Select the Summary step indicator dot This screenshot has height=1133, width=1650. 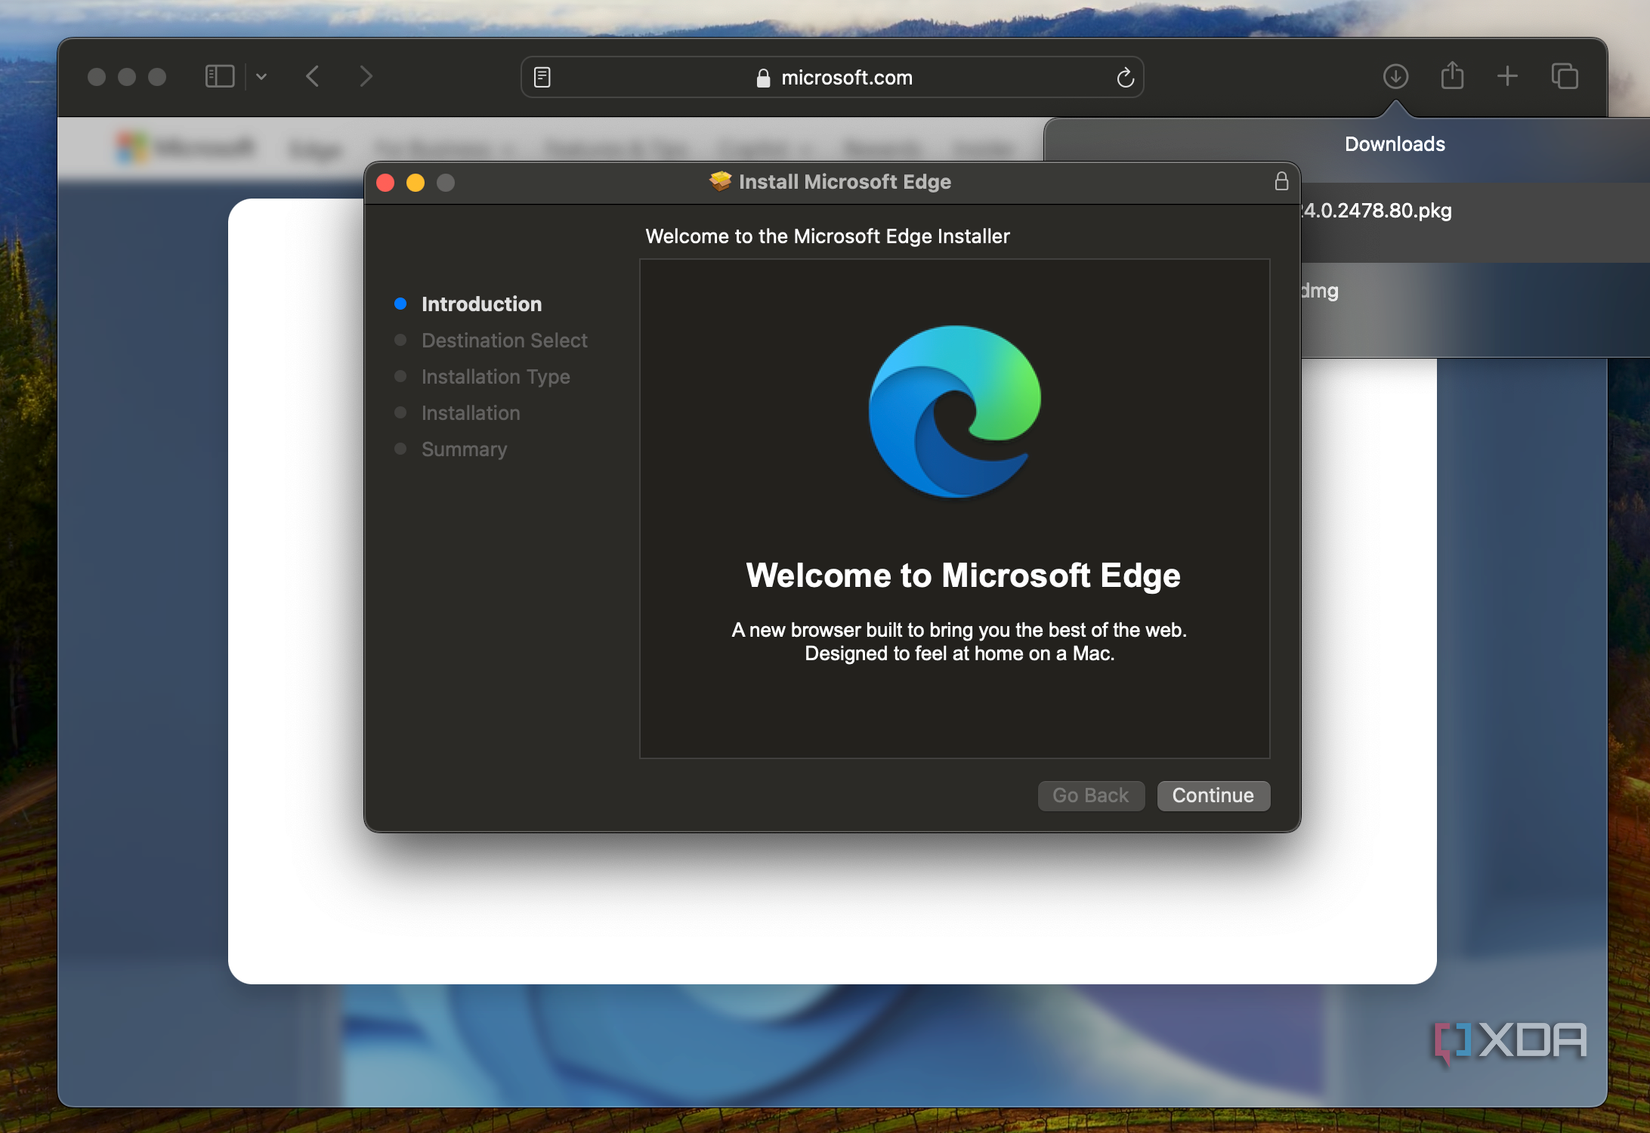(x=402, y=449)
